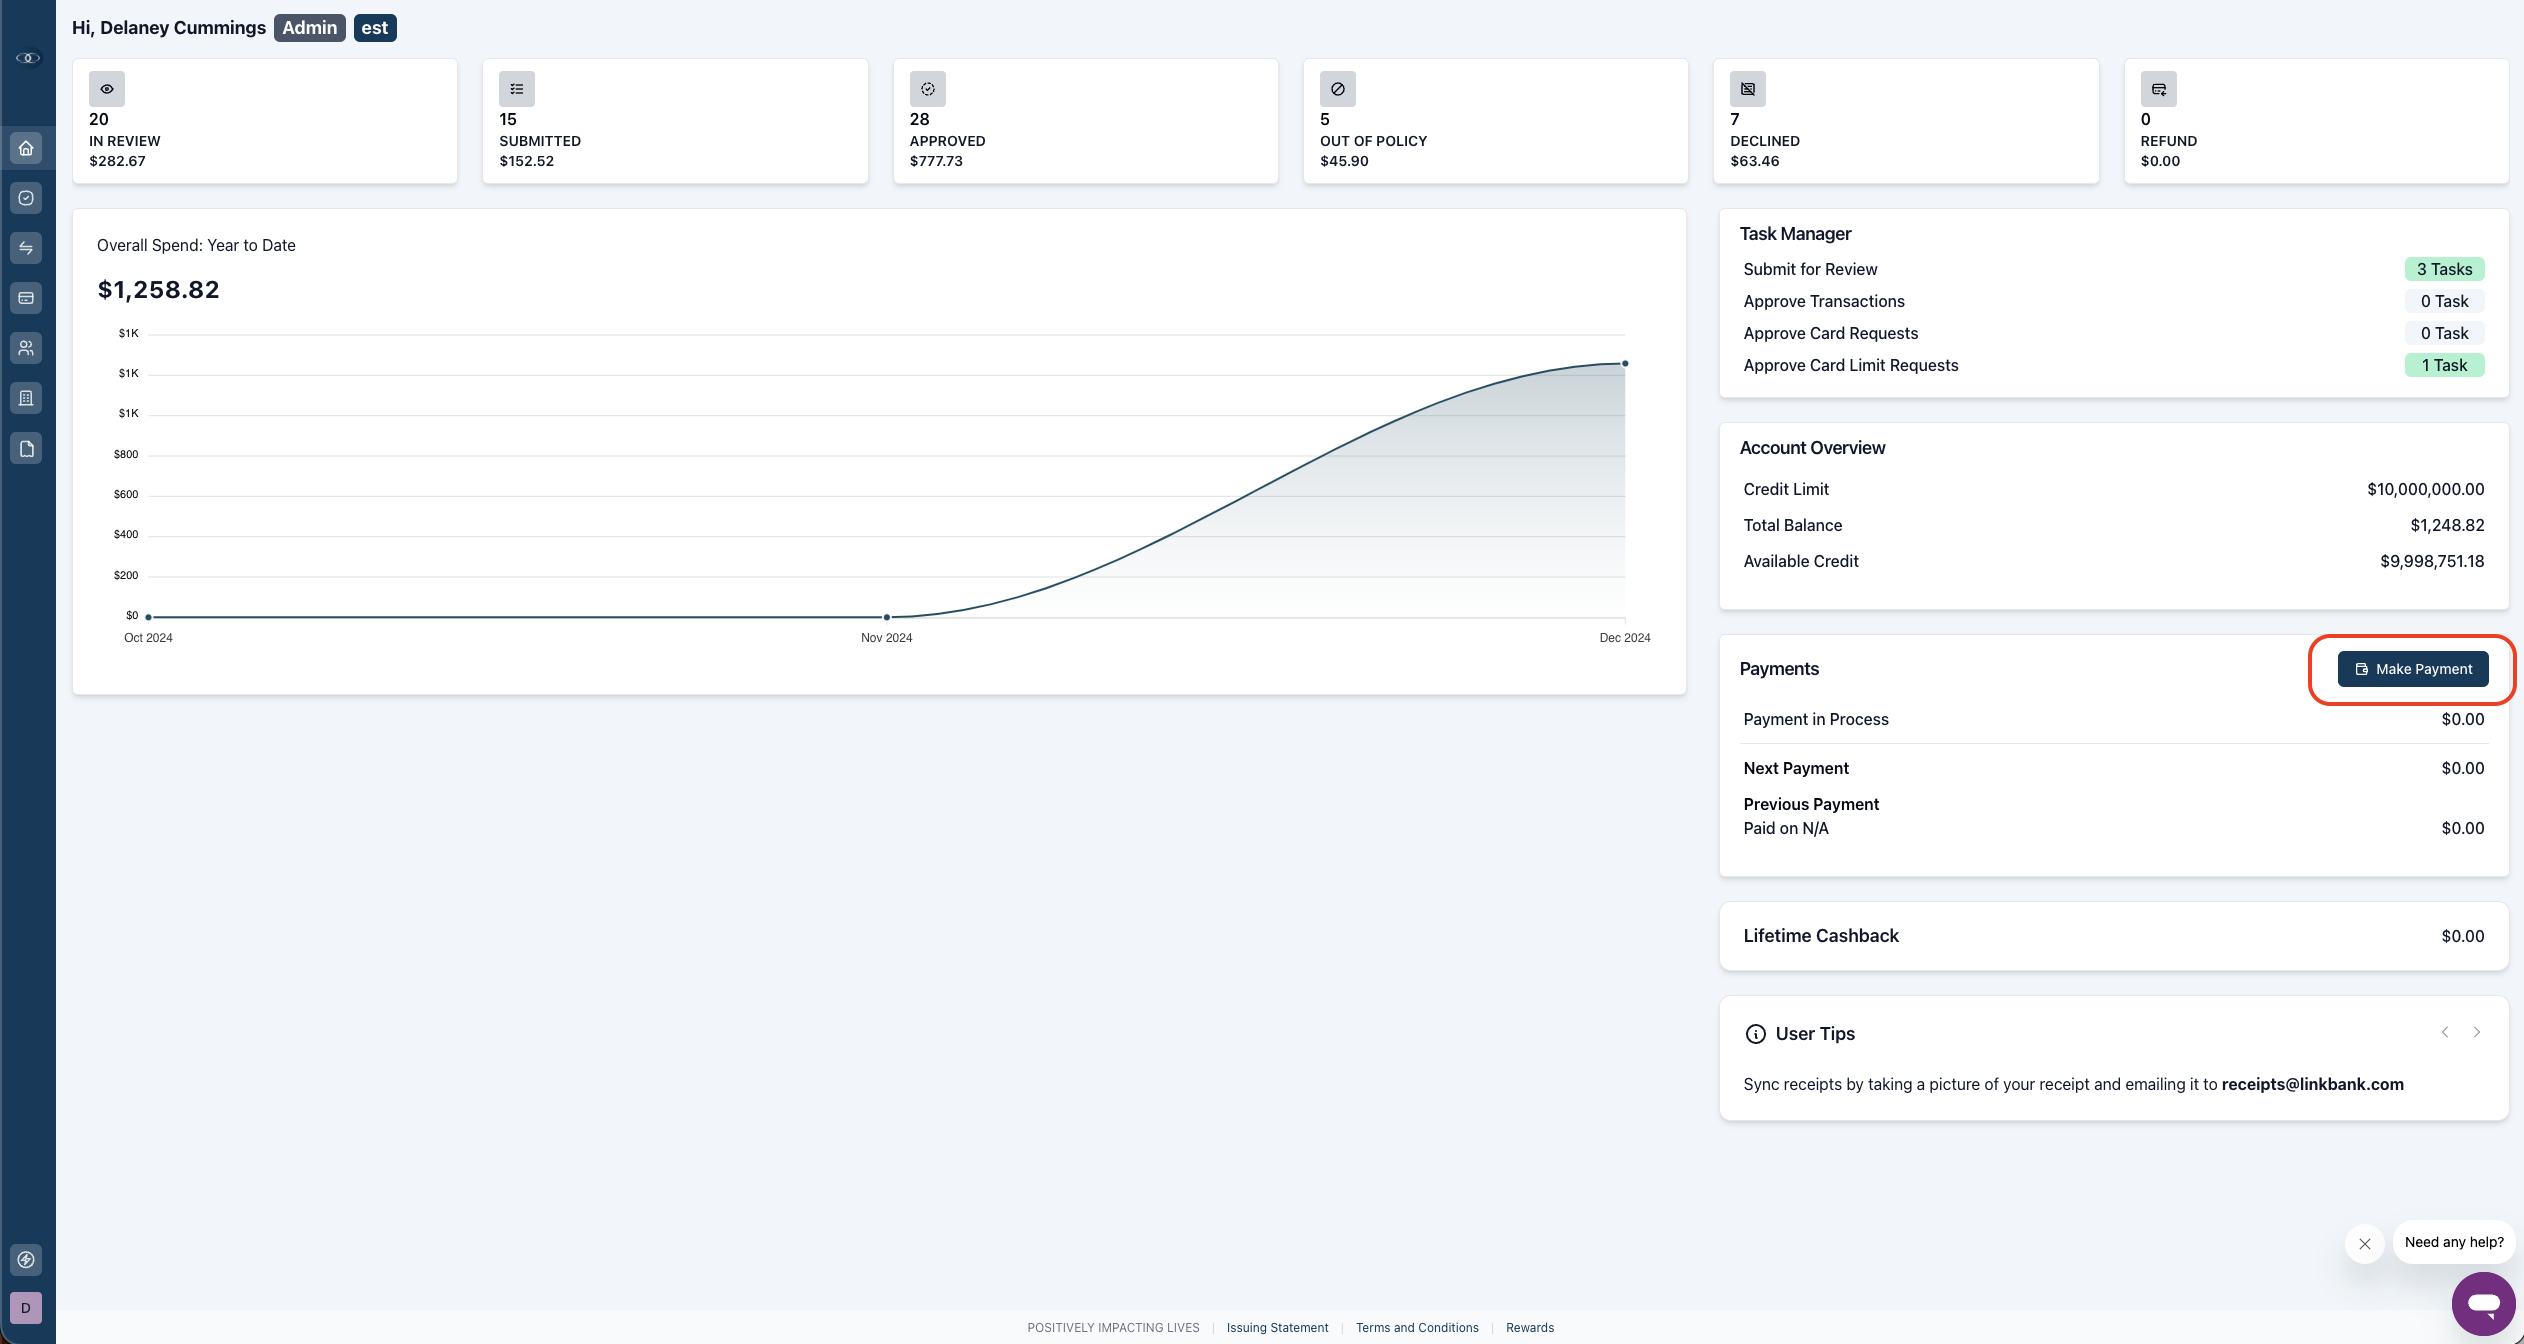The height and width of the screenshot is (1344, 2524).
Task: Open the Users sidebar icon
Action: 26,348
